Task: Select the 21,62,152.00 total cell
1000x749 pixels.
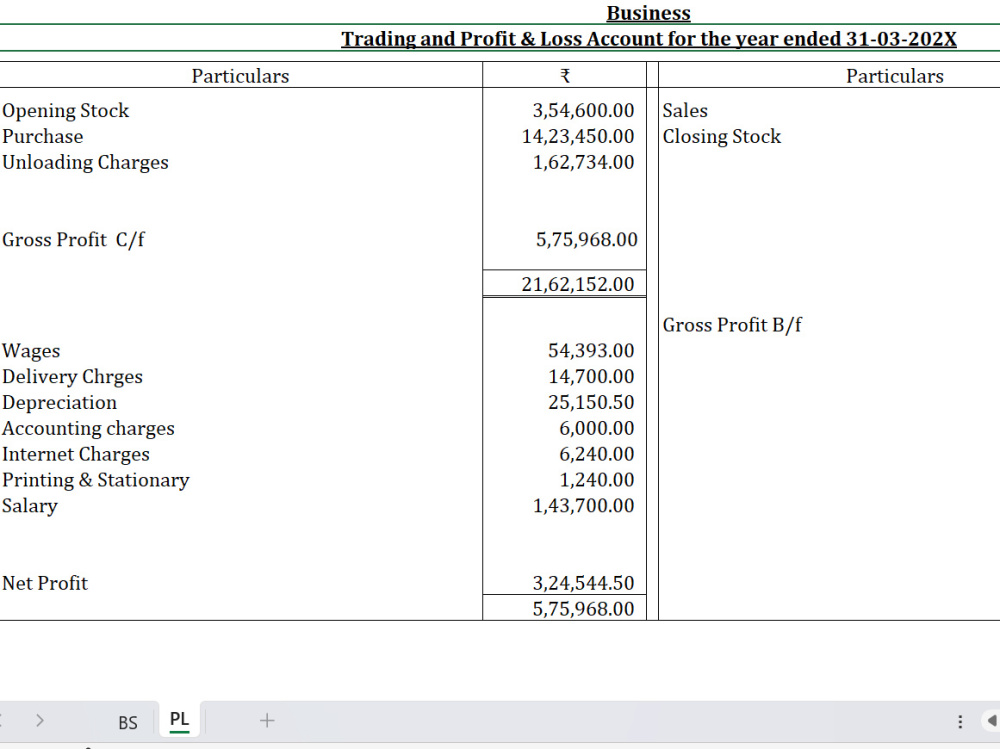Action: [x=578, y=284]
